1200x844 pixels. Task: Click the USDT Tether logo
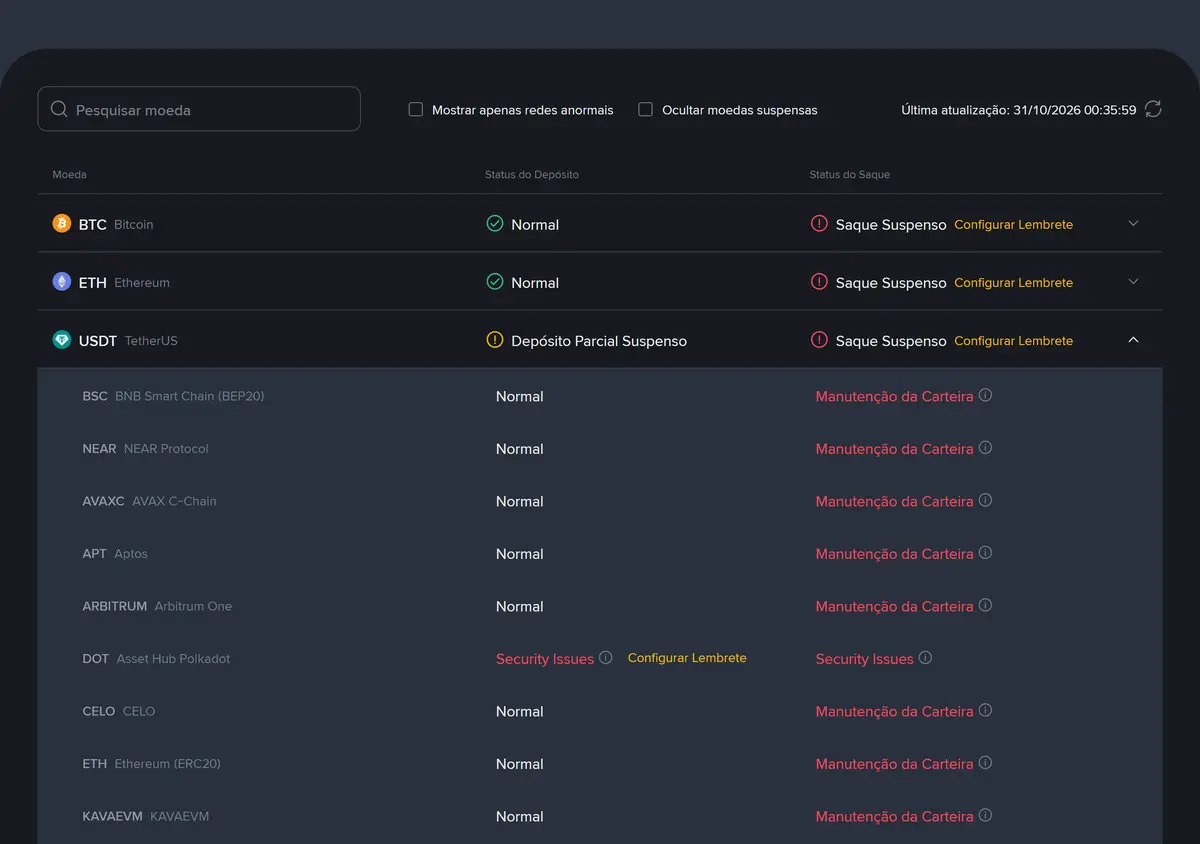(62, 340)
